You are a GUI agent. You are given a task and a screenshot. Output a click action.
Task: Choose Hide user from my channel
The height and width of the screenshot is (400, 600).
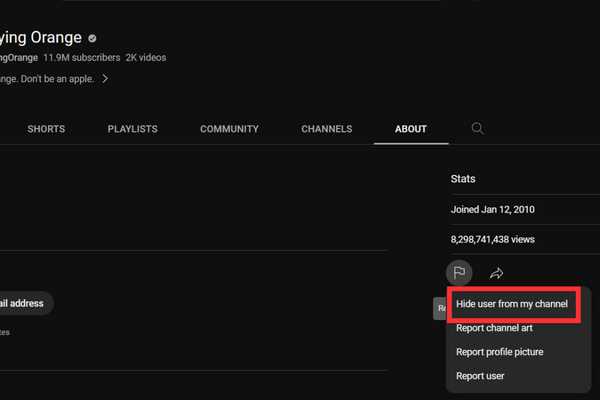[512, 304]
